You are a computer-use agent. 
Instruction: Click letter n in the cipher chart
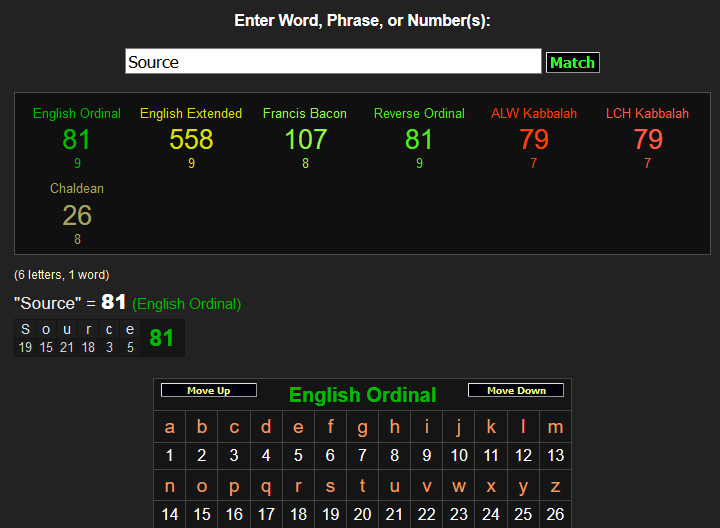click(170, 486)
